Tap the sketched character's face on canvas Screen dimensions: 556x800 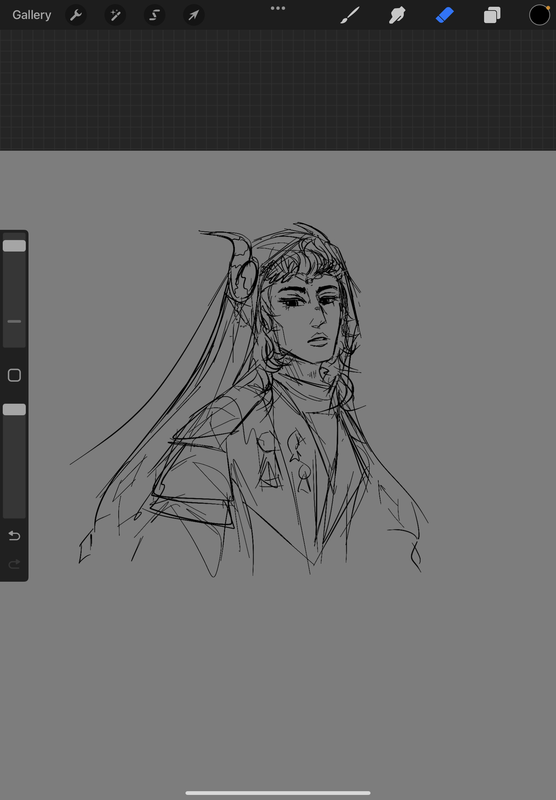click(x=309, y=319)
